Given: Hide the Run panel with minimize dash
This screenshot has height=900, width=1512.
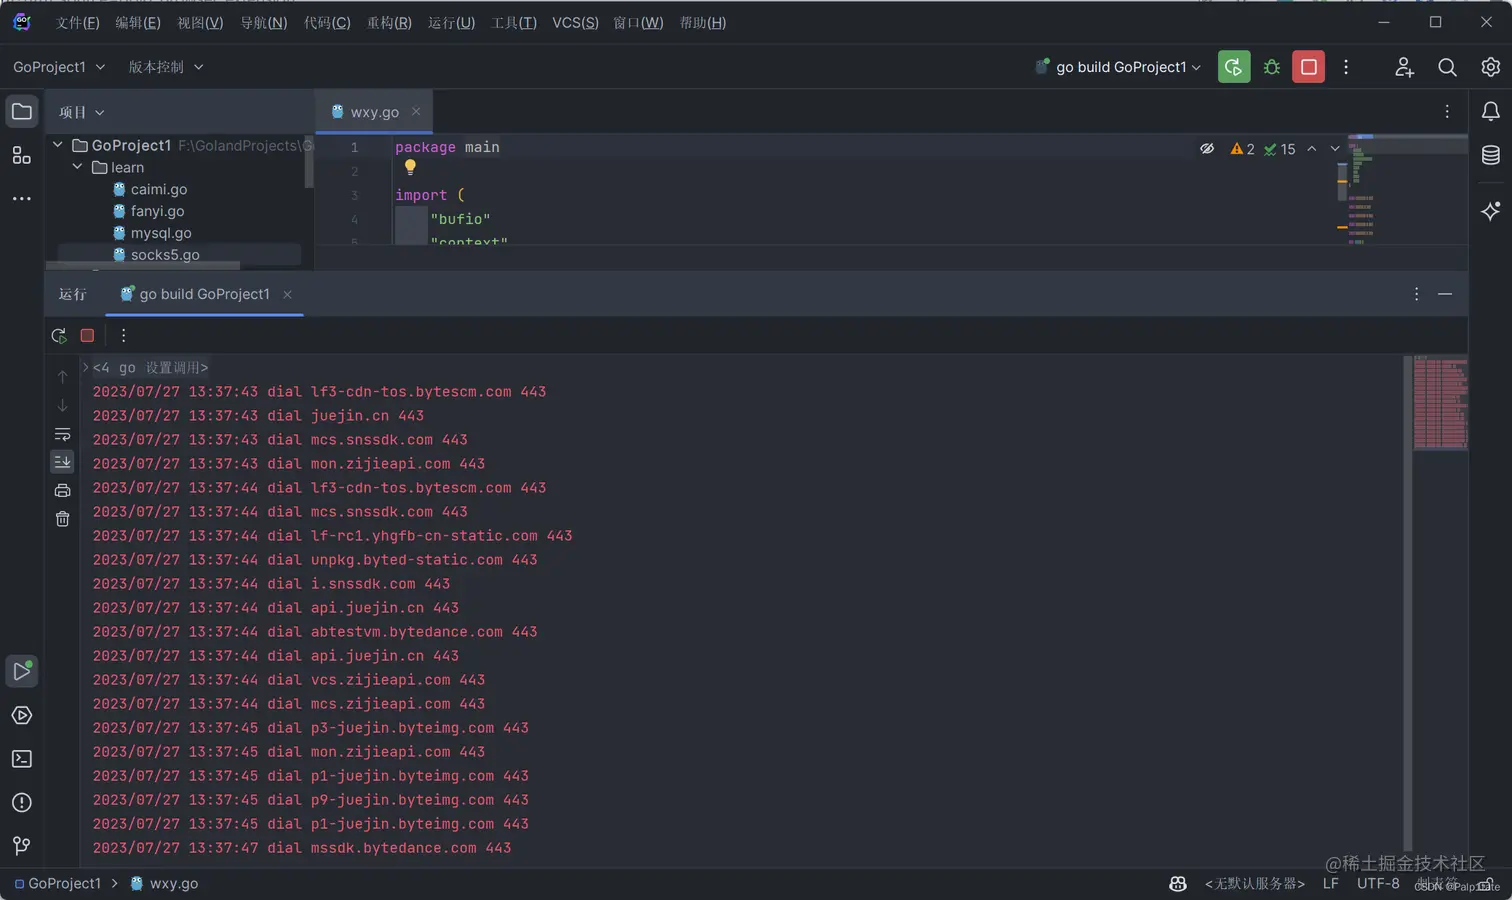Looking at the screenshot, I should coord(1445,294).
